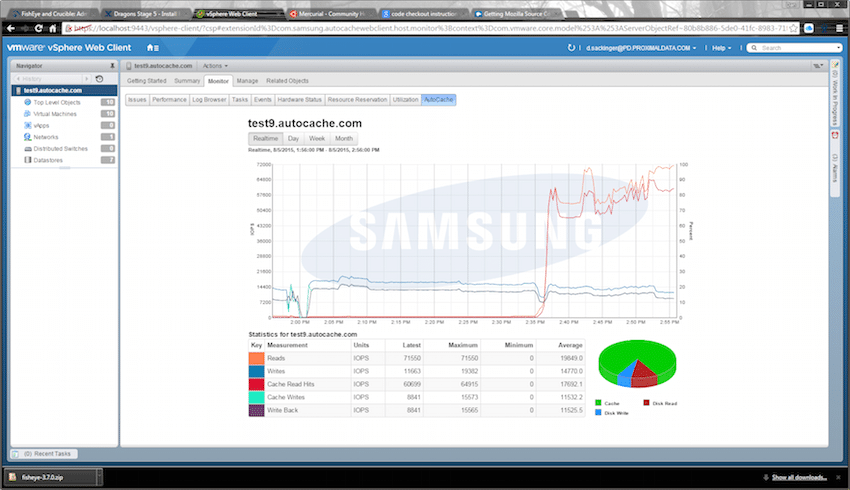Click the orange Reads color key
Viewport: 850px width, 490px height.
click(x=256, y=358)
